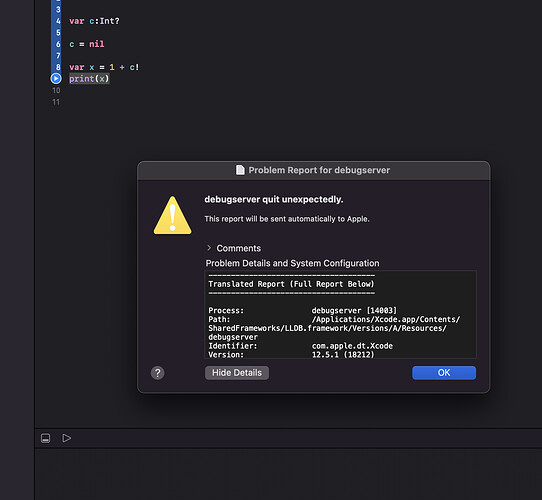Expand the Comments disclosure arrow
This screenshot has height=500, width=542.
coord(209,248)
